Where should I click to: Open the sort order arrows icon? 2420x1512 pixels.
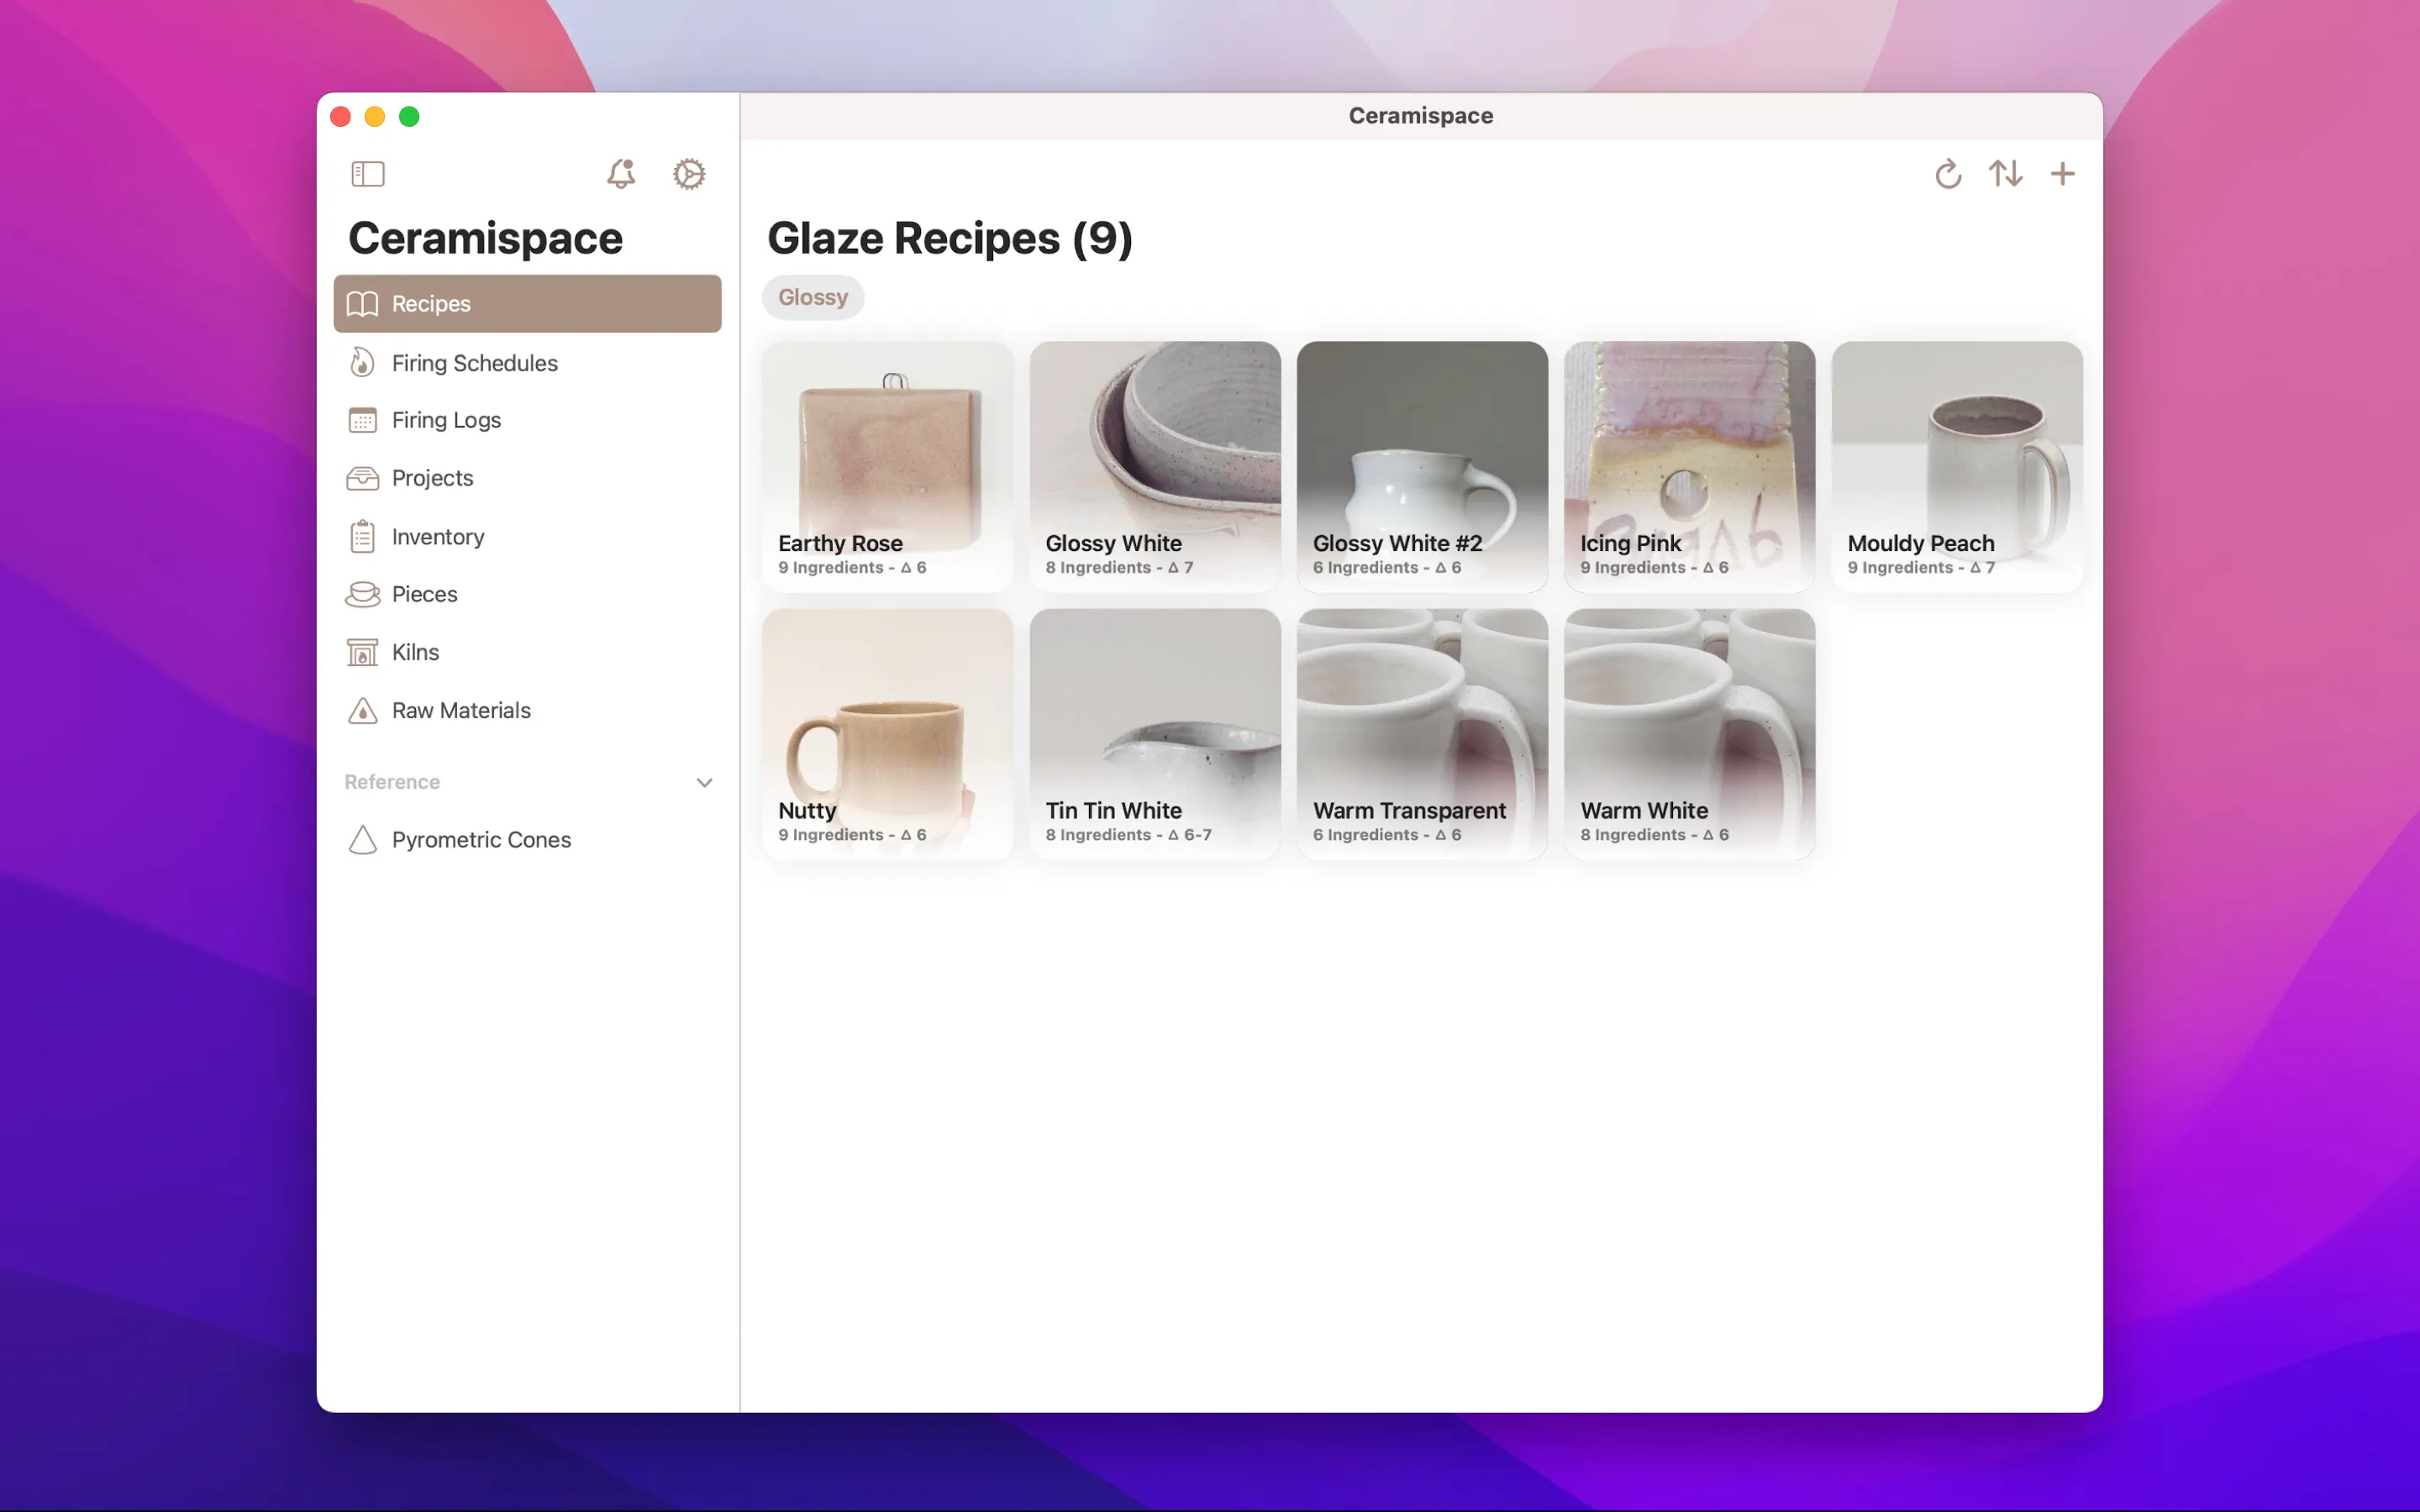[x=2005, y=174]
